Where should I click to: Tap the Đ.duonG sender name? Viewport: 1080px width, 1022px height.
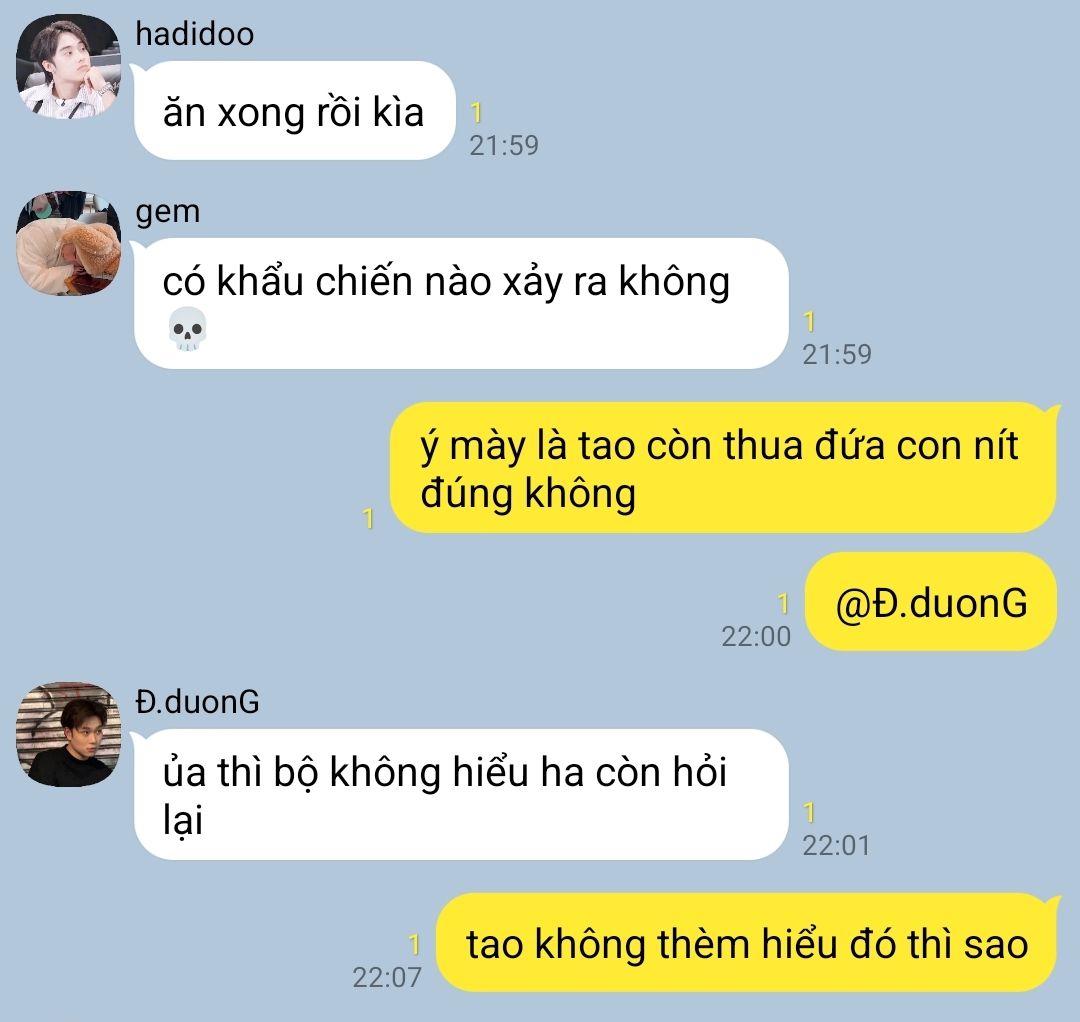point(197,702)
